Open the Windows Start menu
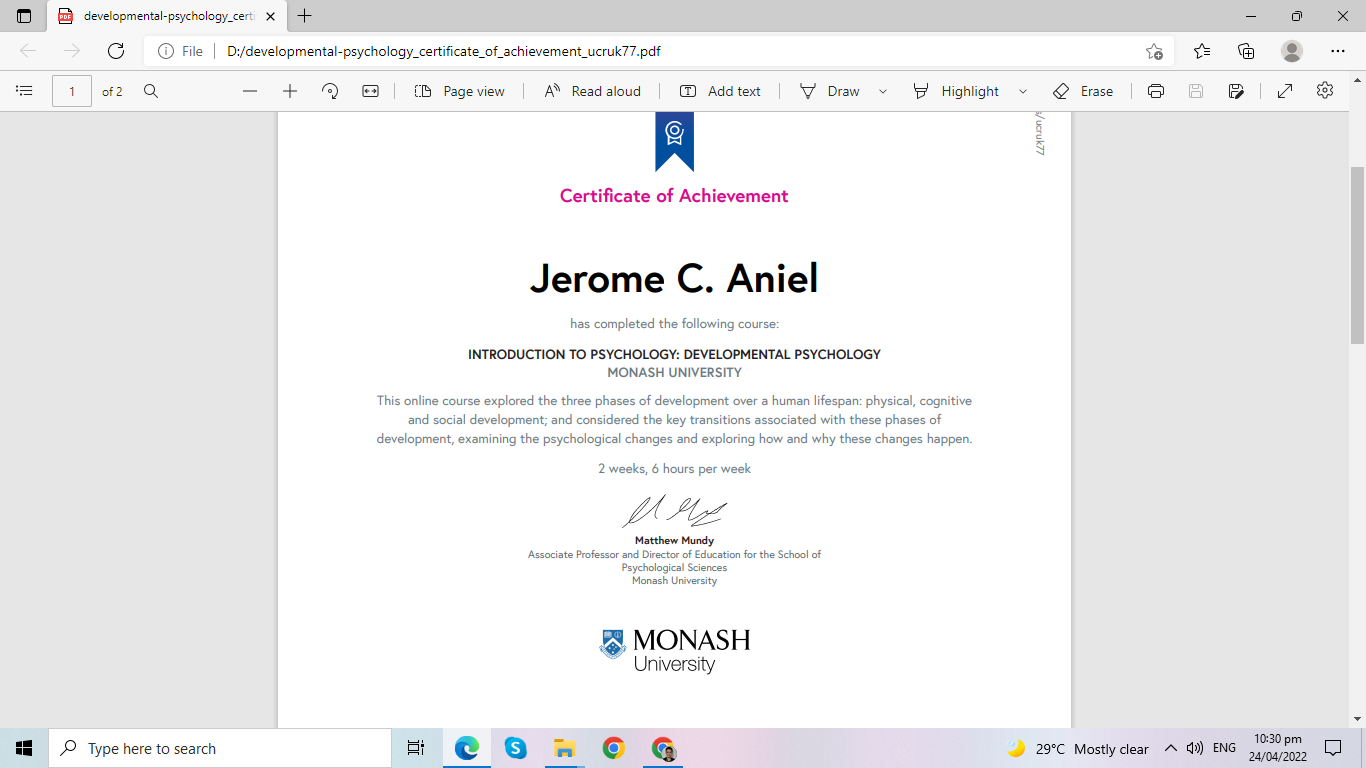 [x=24, y=748]
